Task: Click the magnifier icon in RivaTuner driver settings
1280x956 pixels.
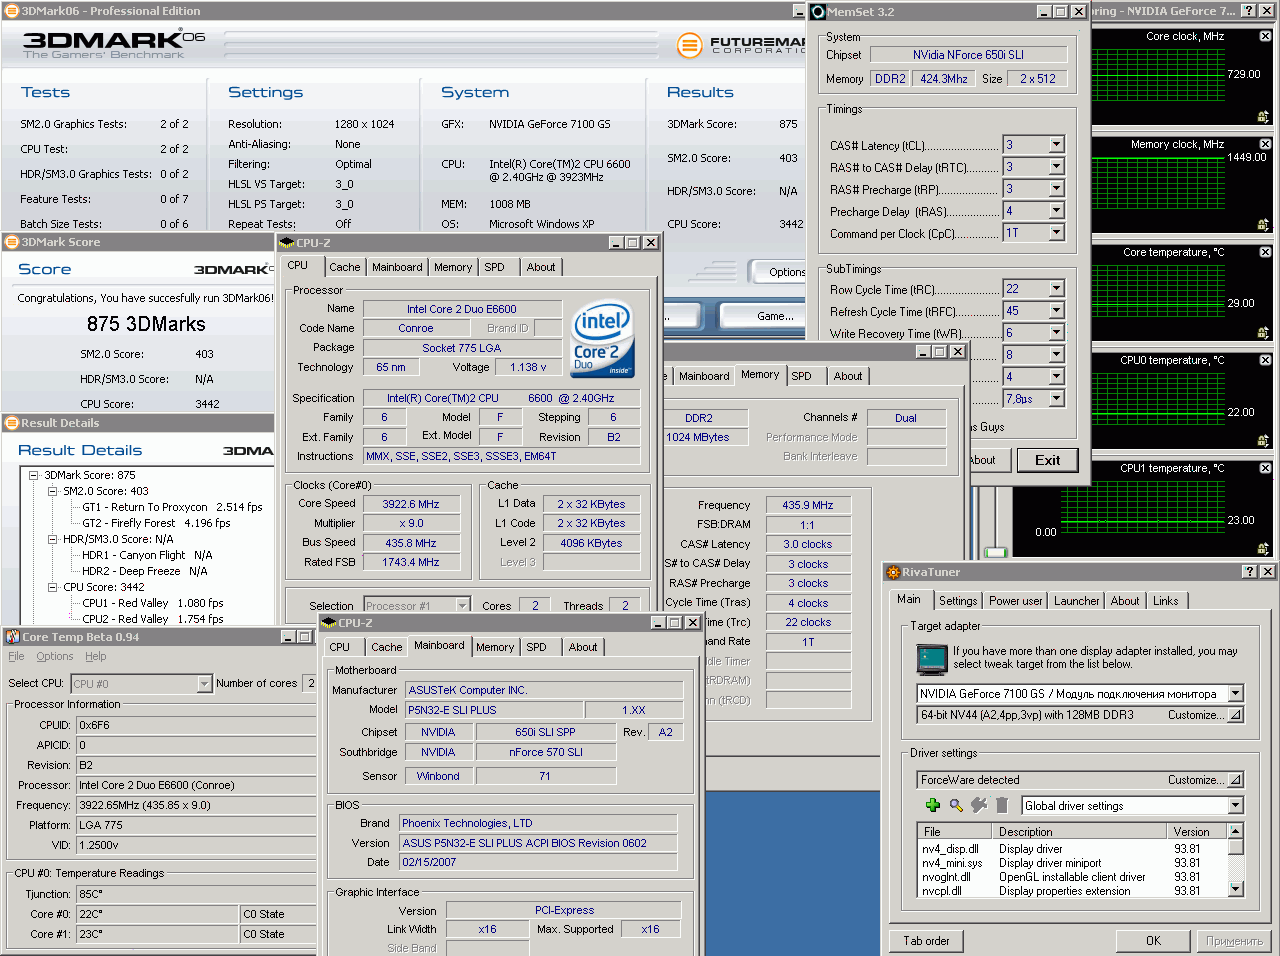Action: tap(956, 805)
